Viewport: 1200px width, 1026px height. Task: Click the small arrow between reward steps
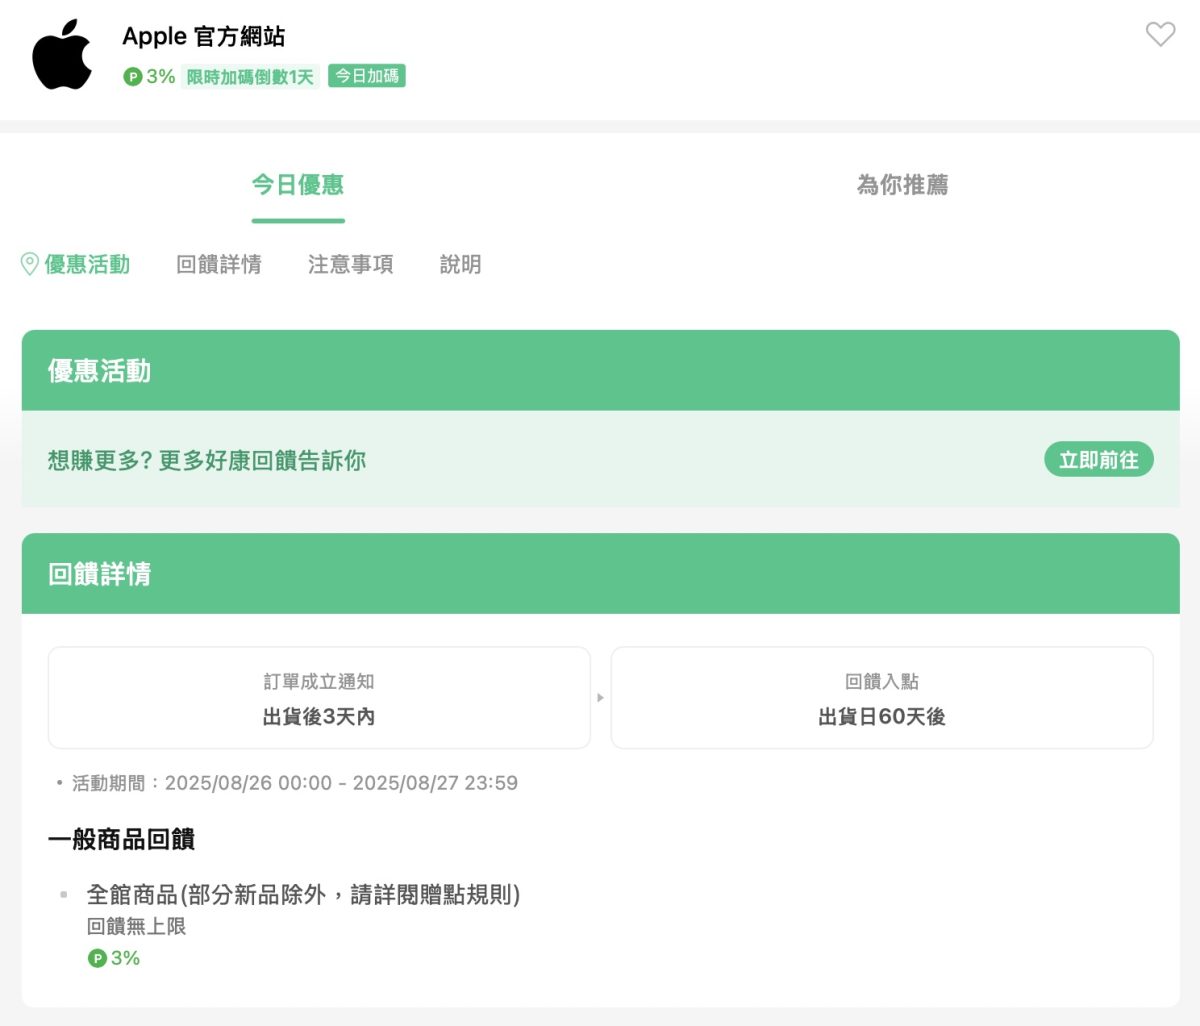[x=600, y=697]
